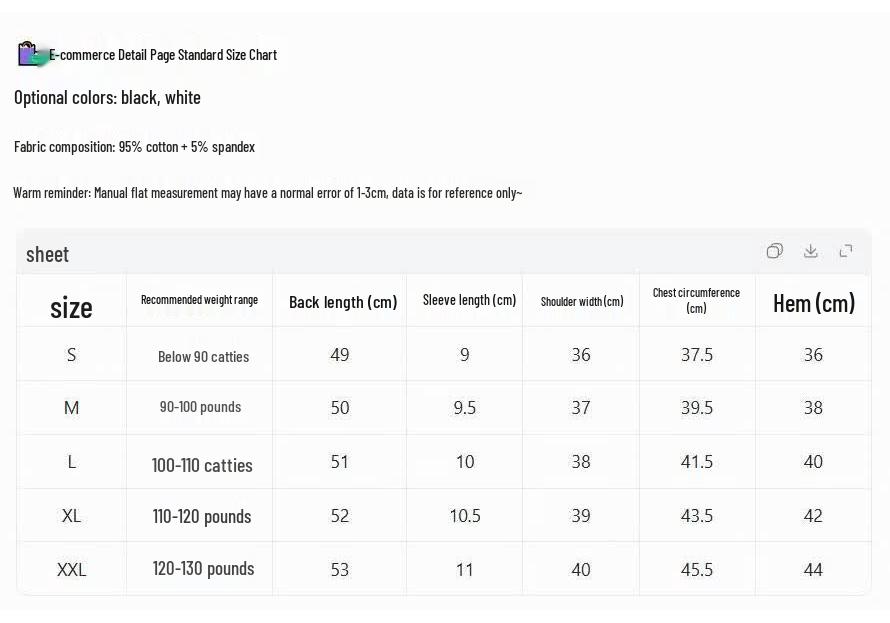This screenshot has height=623, width=890.
Task: Select the M size row cell
Action: [x=72, y=407]
